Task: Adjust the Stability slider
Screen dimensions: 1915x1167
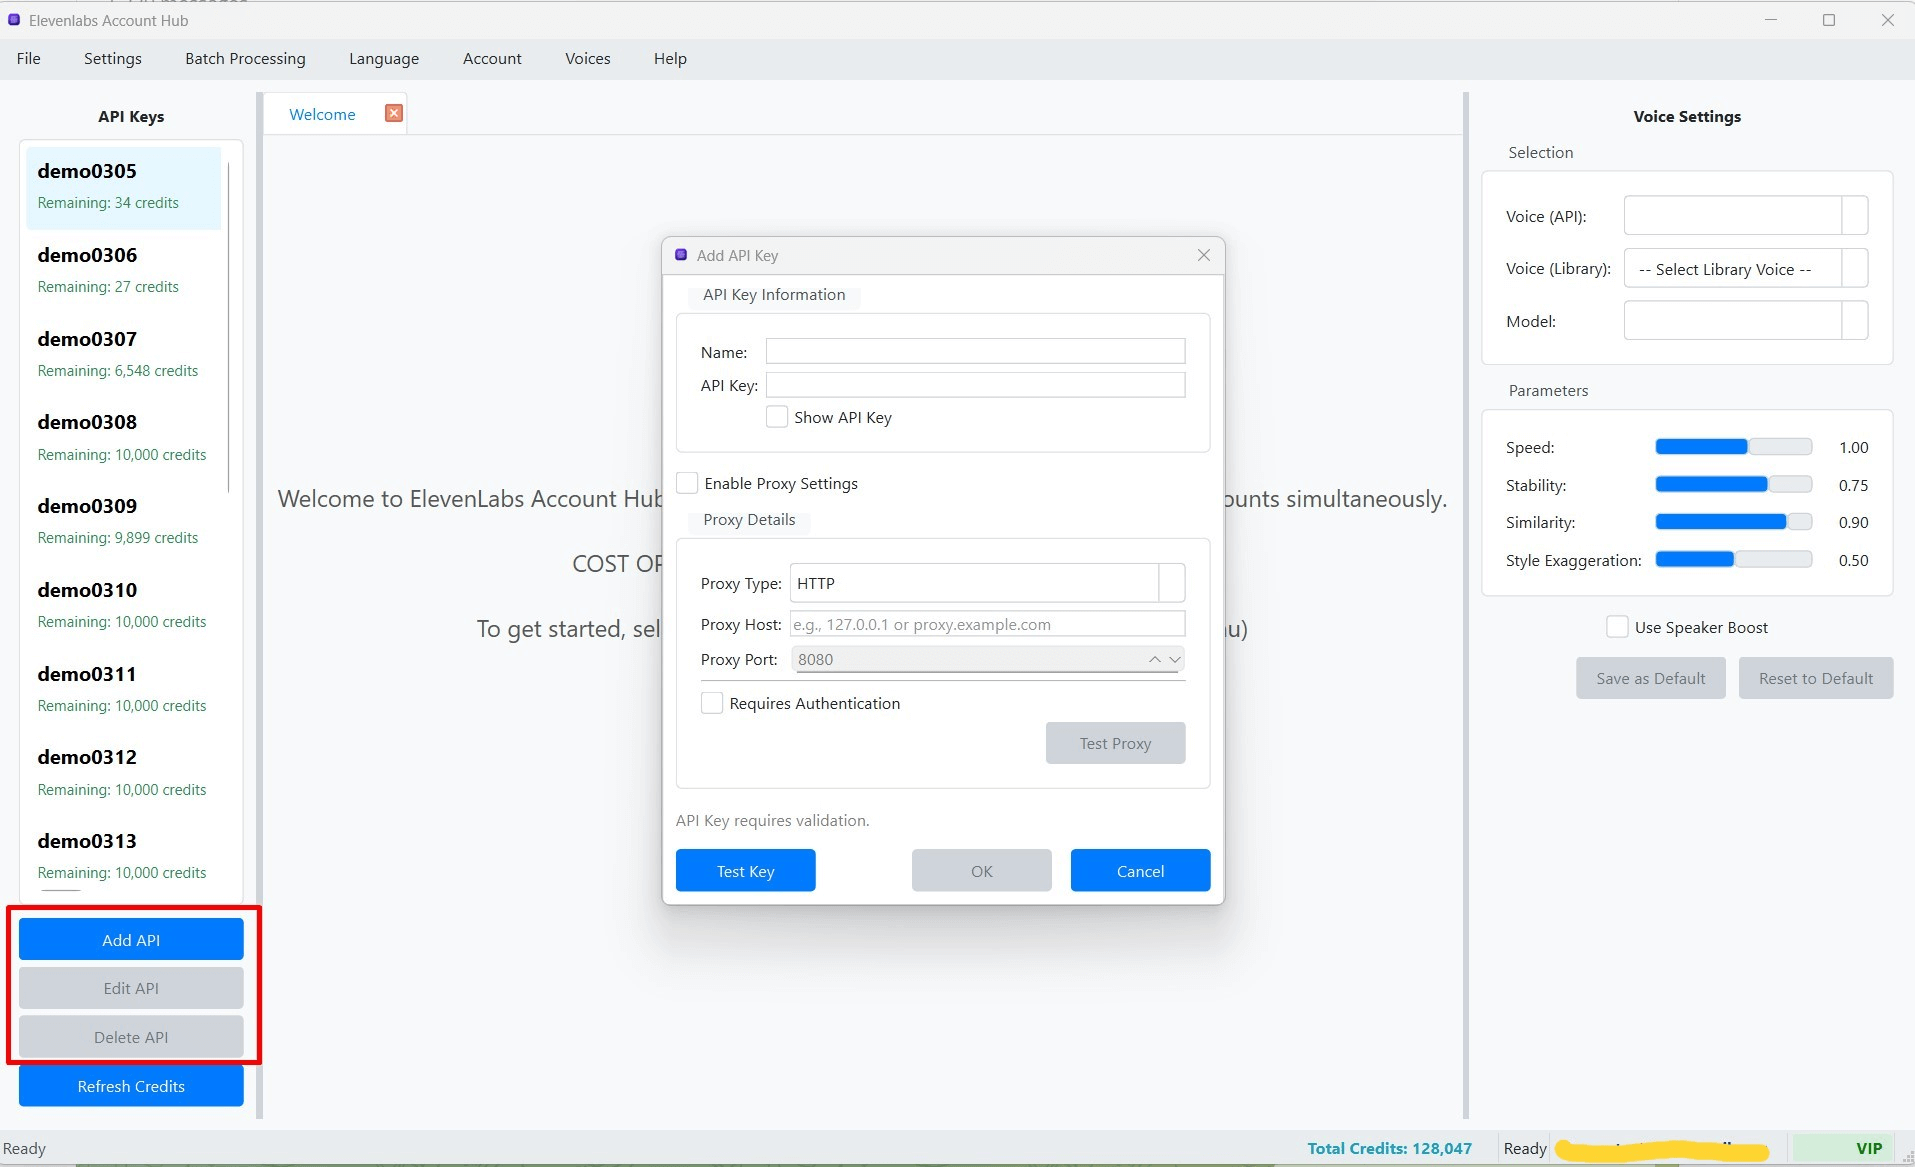Action: 1734,485
